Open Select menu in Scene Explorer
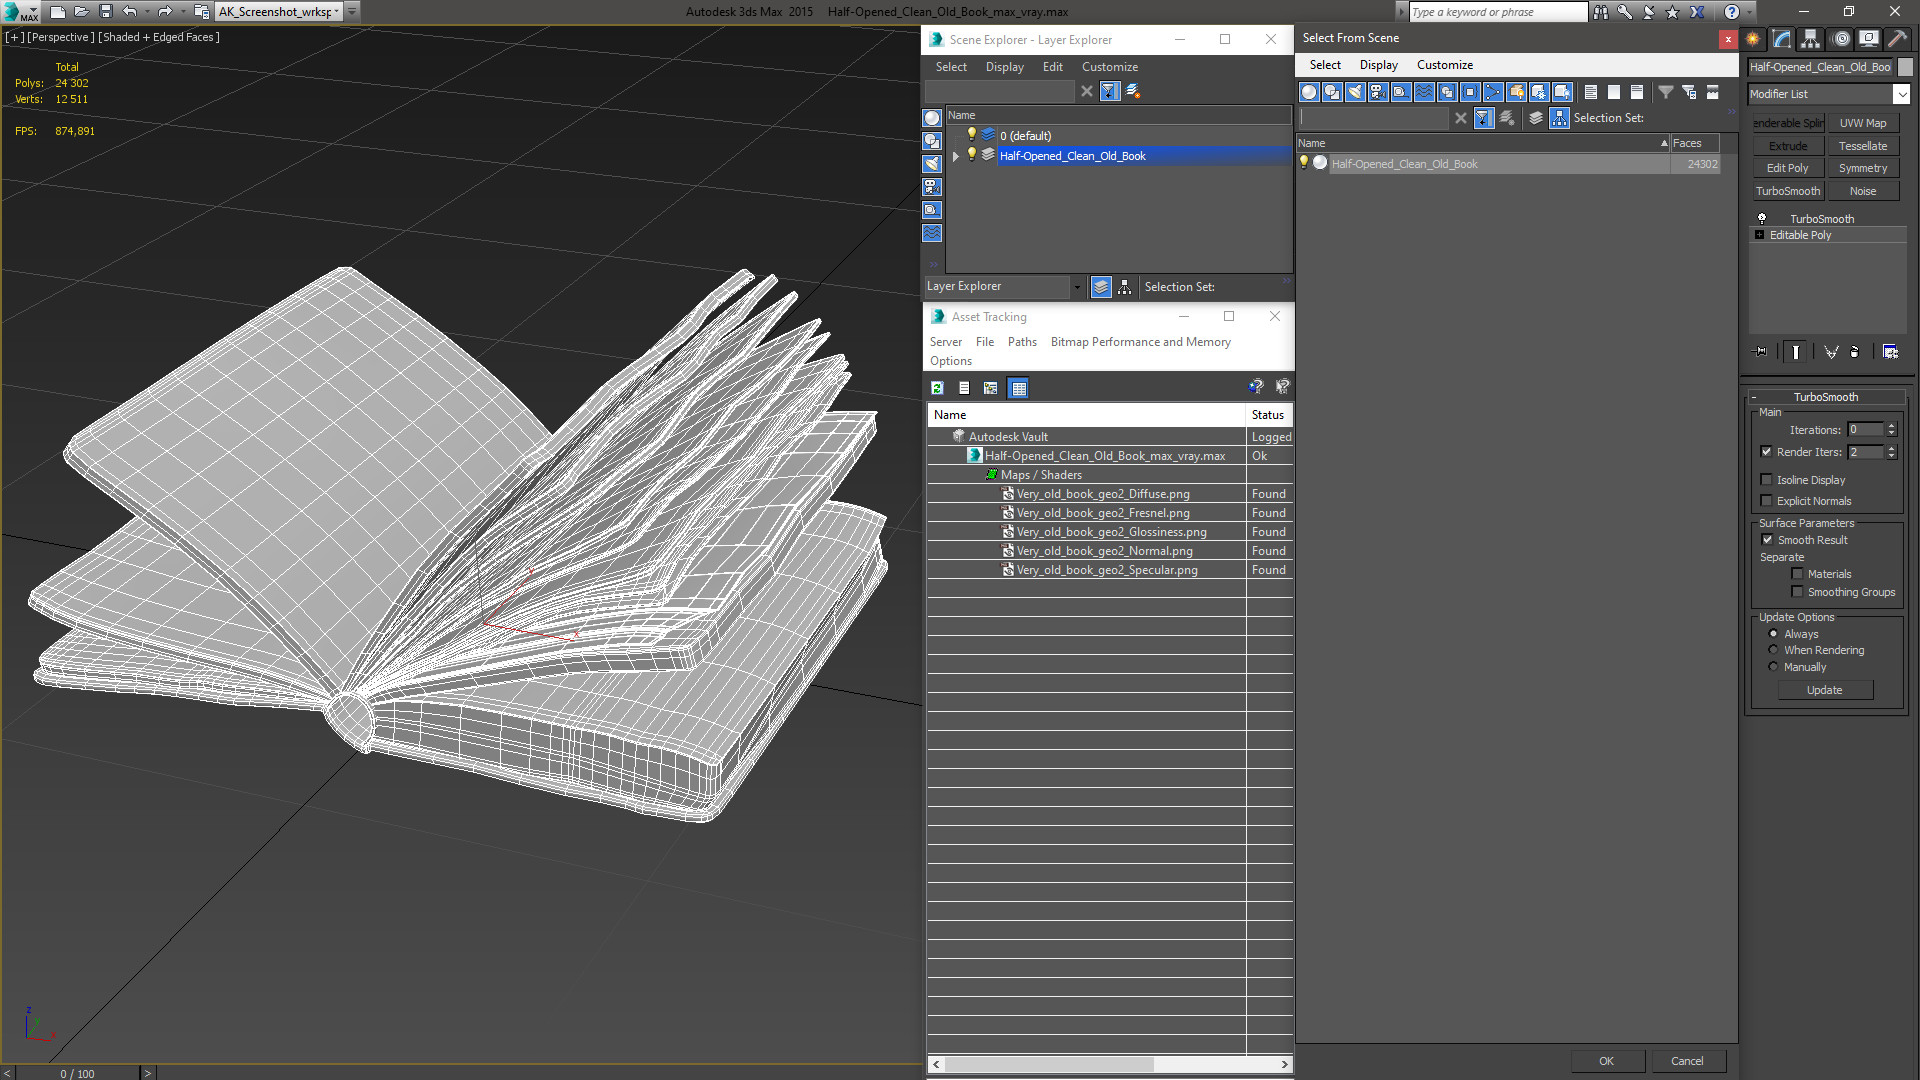 click(951, 67)
